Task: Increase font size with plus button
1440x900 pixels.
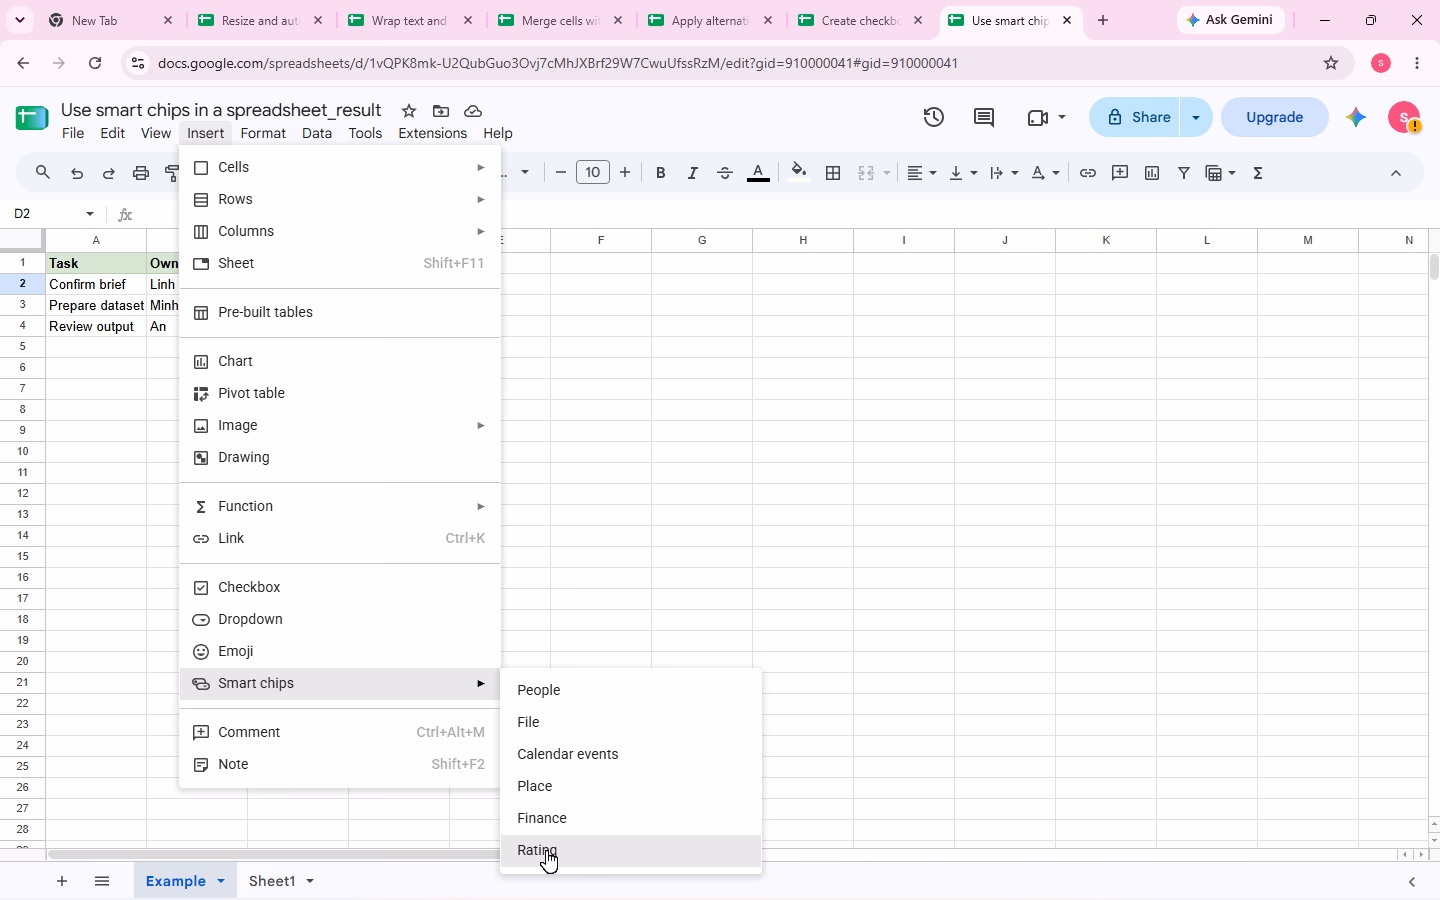Action: 625,173
